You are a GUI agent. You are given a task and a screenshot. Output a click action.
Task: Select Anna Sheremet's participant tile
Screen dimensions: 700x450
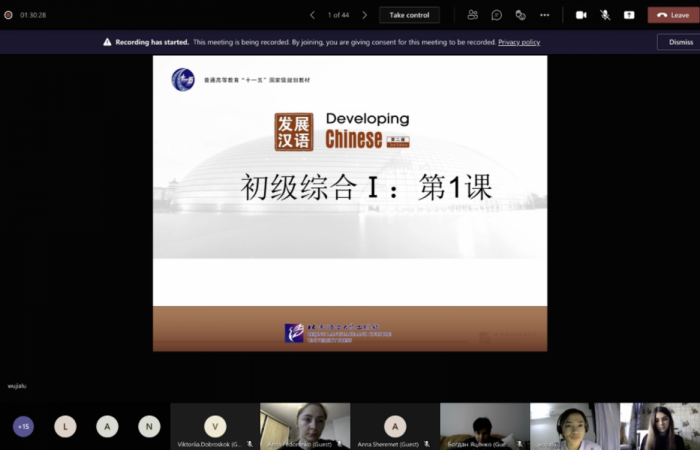[395, 426]
